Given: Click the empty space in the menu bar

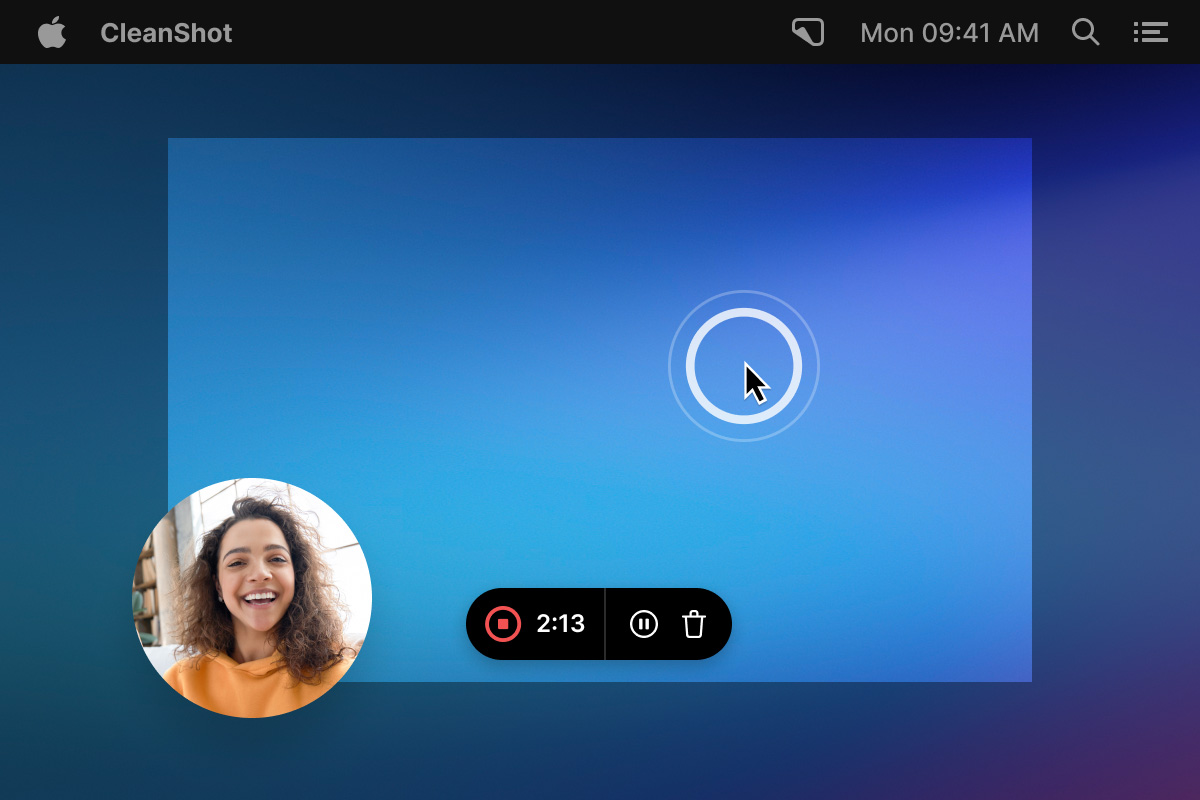Looking at the screenshot, I should (x=500, y=32).
